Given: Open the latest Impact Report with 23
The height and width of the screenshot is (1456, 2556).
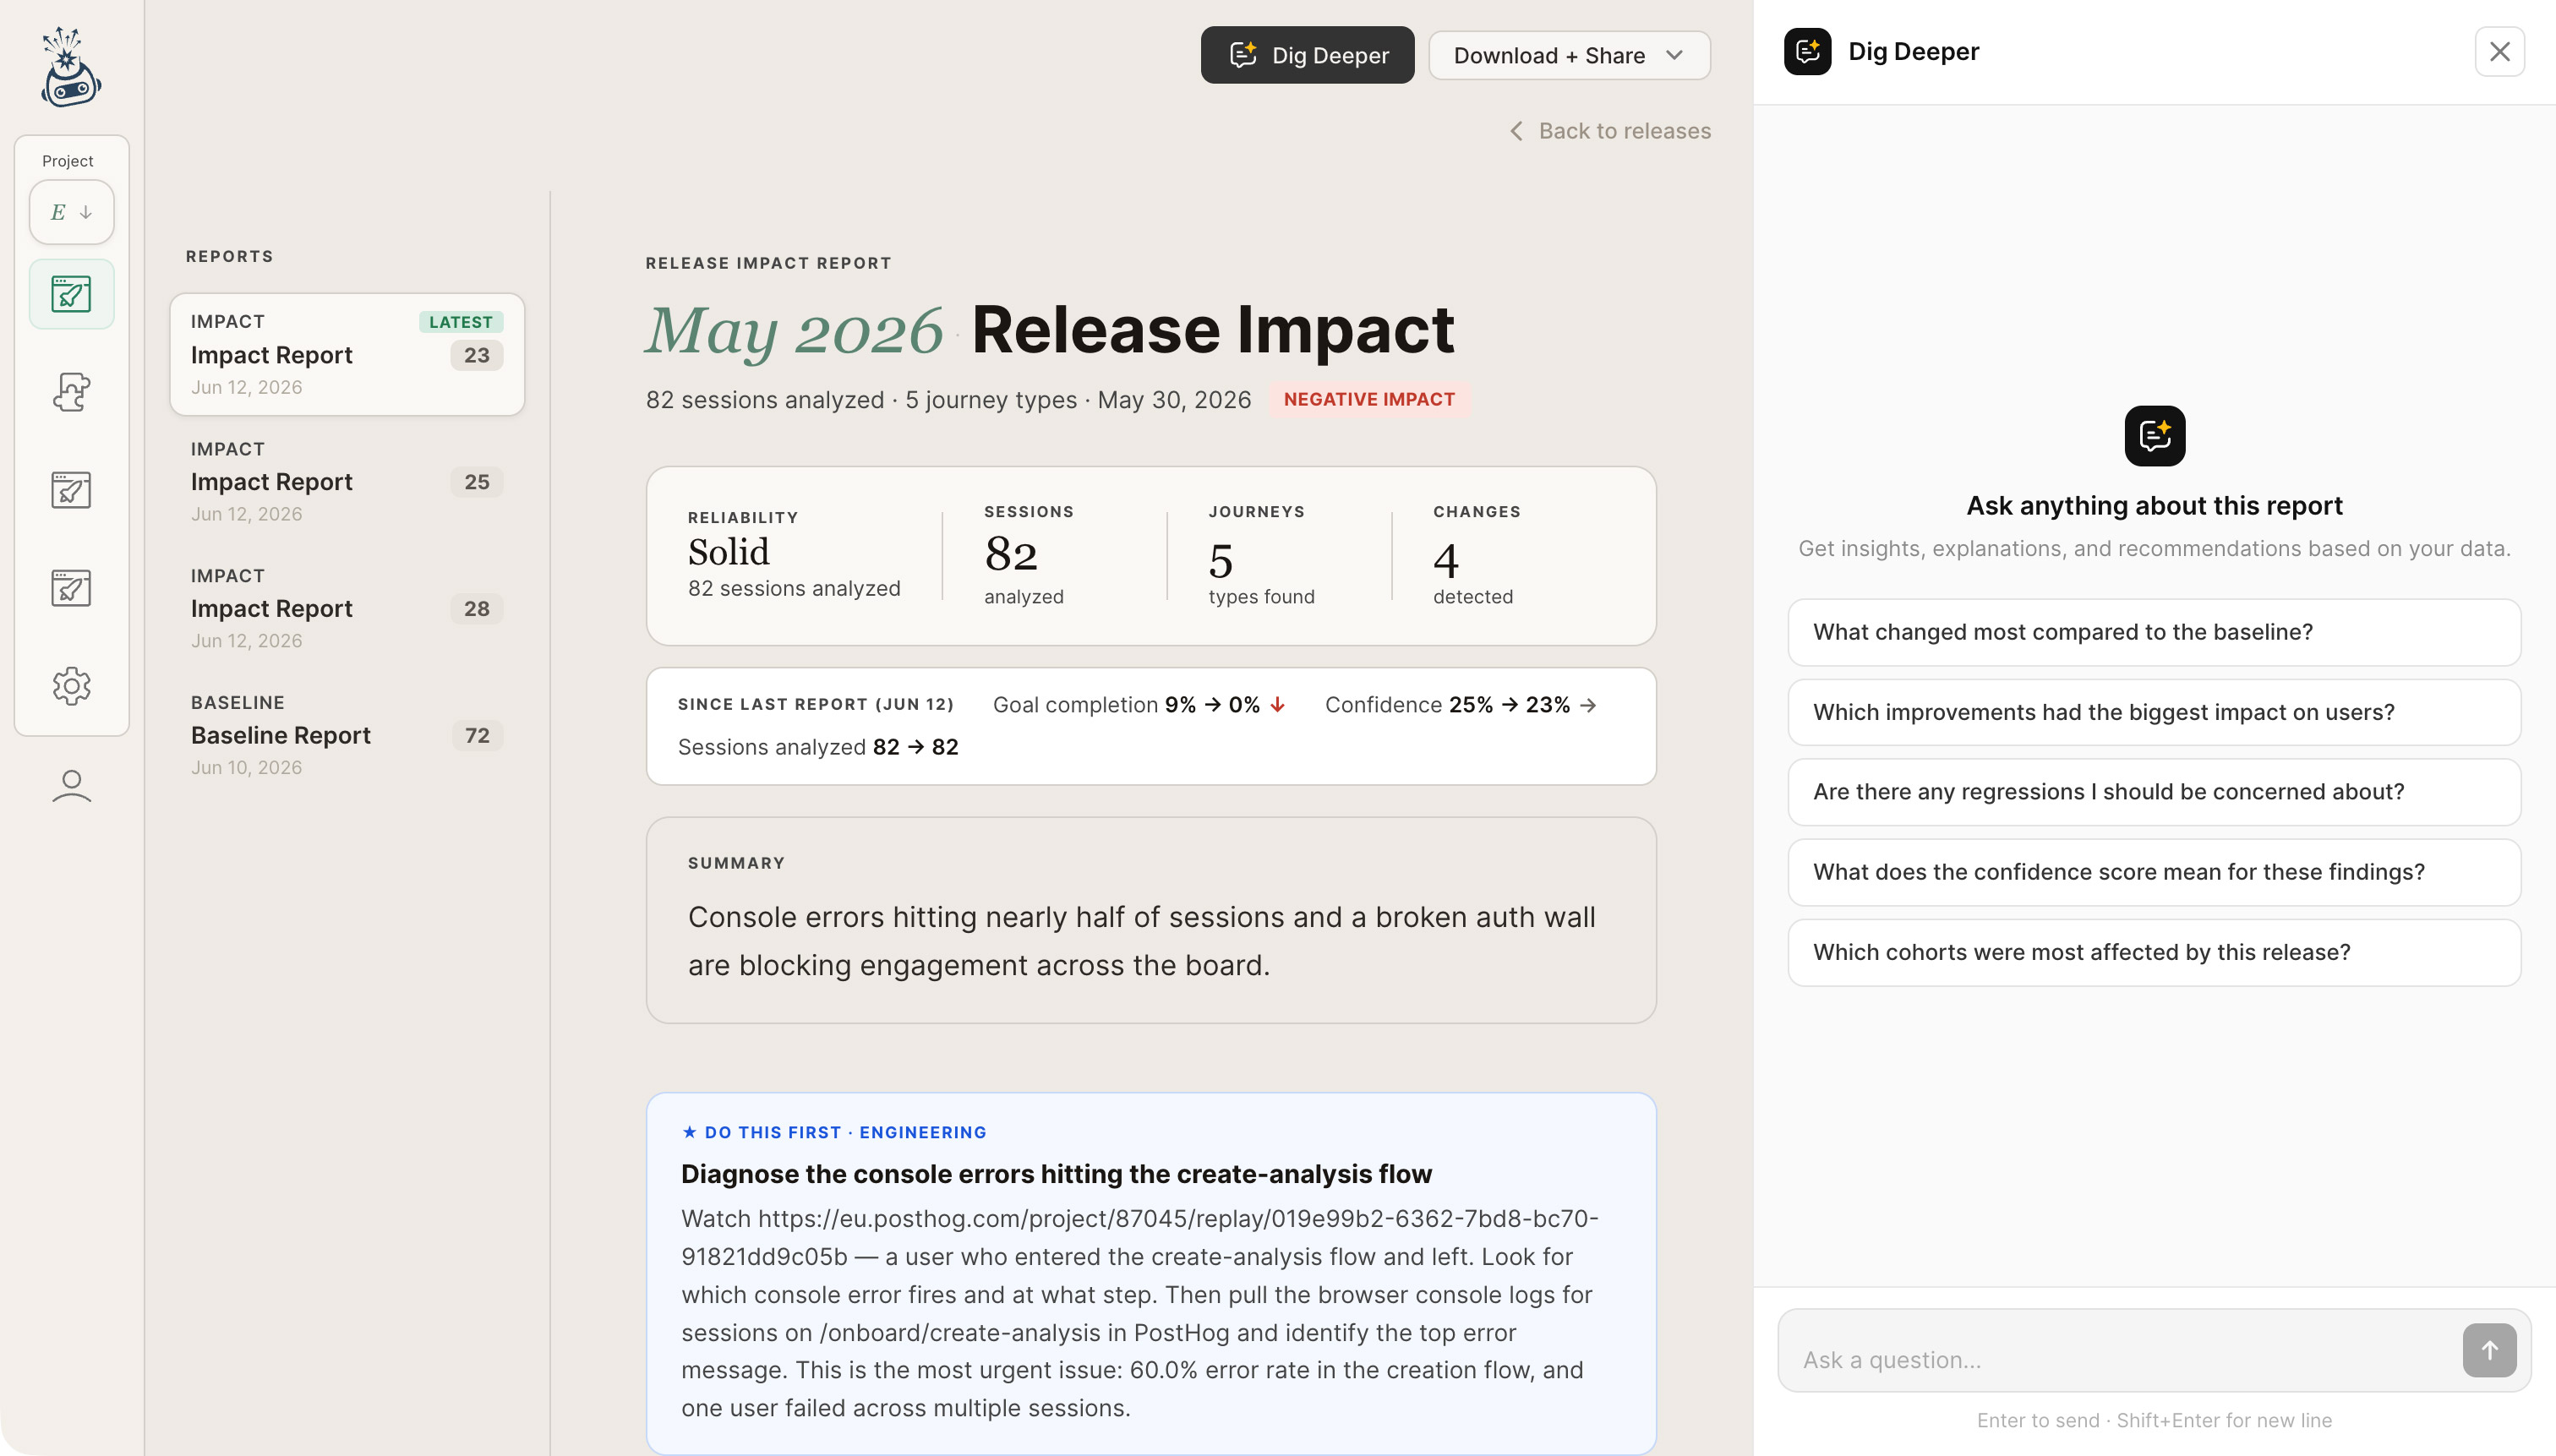Looking at the screenshot, I should (x=347, y=355).
